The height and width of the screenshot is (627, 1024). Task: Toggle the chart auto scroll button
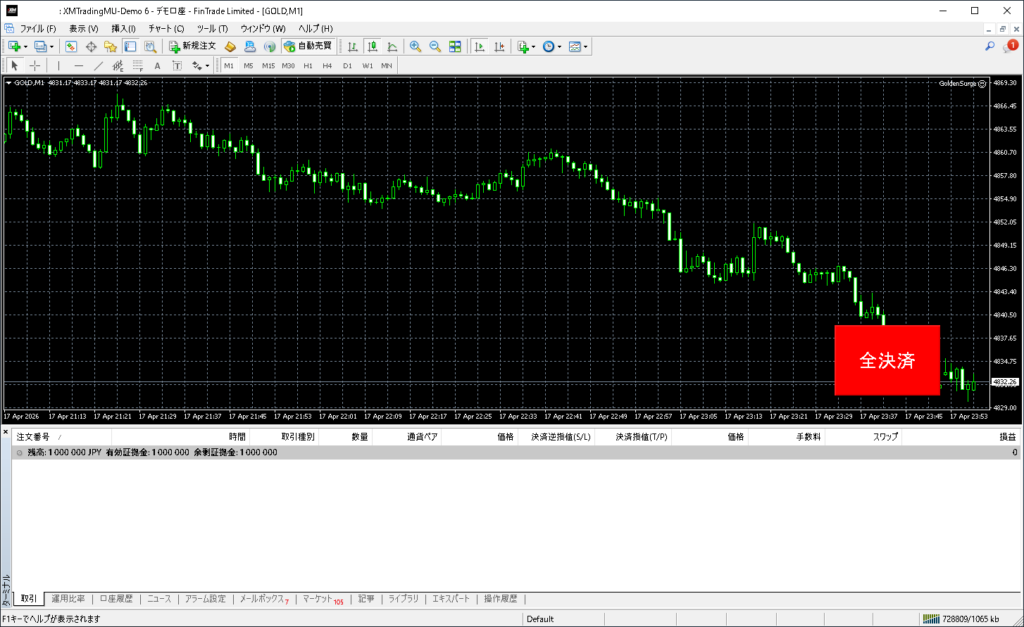480,46
